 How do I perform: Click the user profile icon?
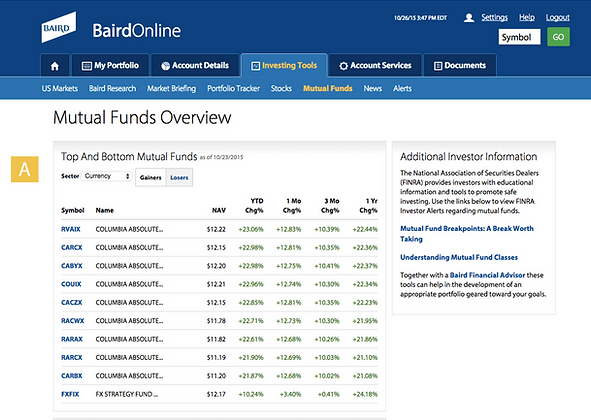point(469,18)
